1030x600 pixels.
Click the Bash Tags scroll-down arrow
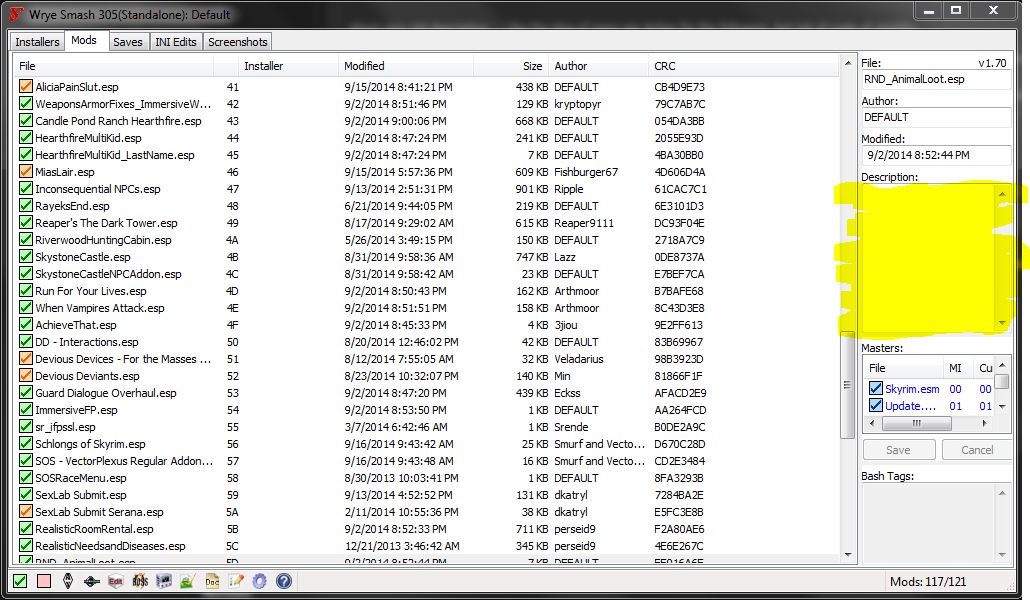[x=1002, y=555]
